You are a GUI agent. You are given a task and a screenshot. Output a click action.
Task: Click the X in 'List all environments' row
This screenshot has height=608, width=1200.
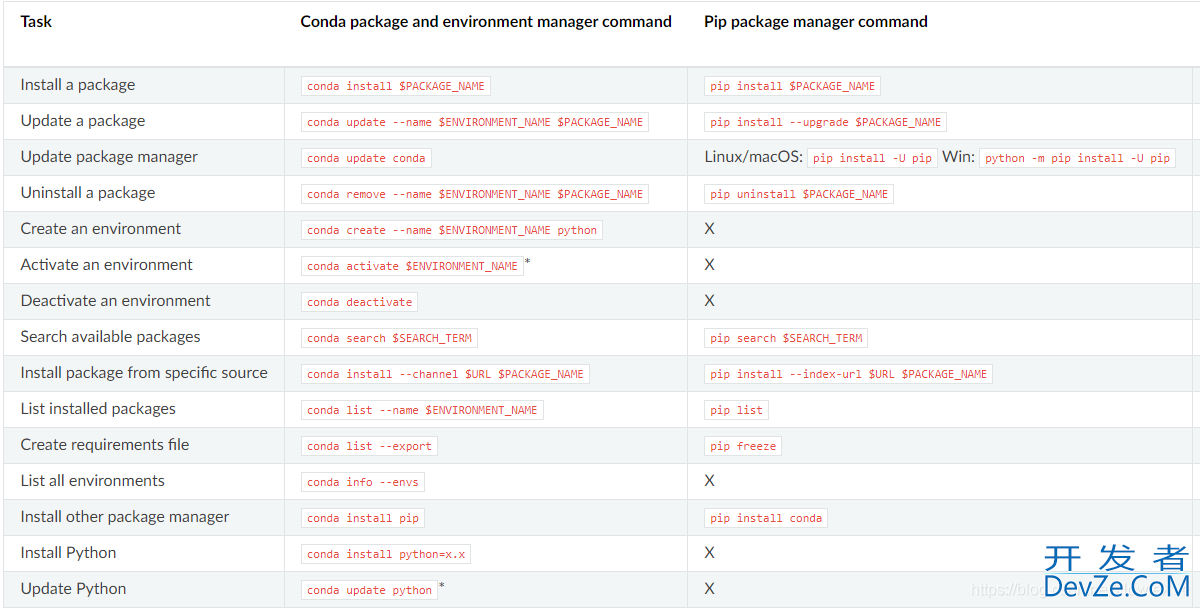click(x=709, y=481)
